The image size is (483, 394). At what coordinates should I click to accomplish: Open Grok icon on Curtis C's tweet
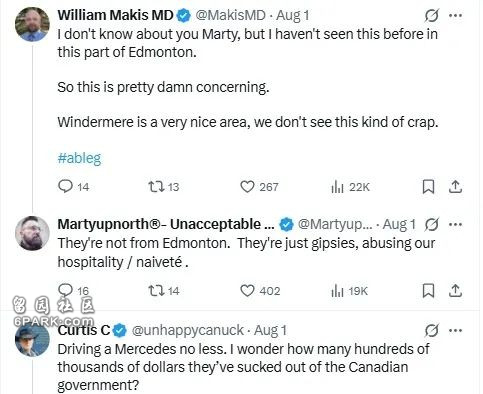click(x=432, y=331)
